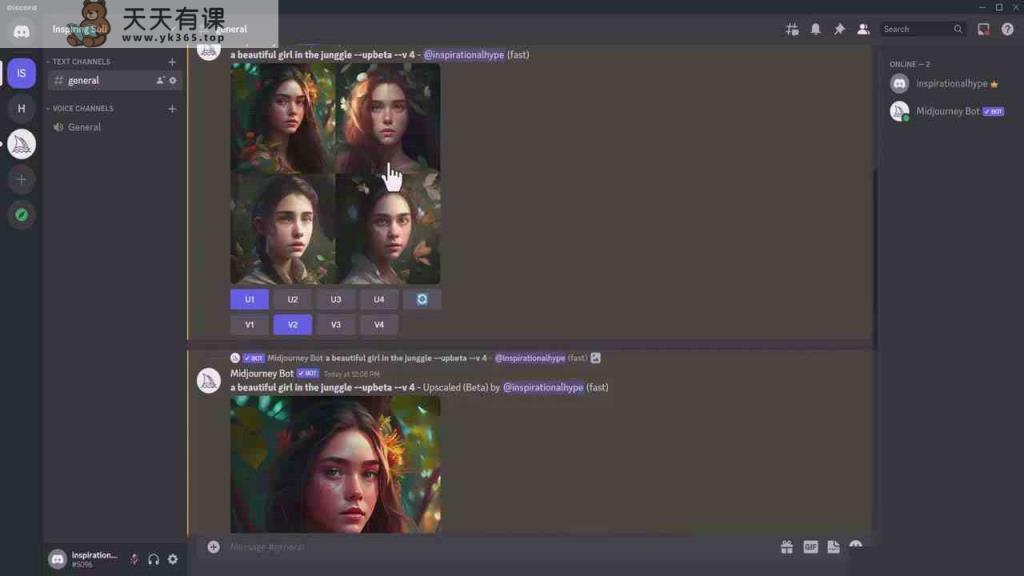The height and width of the screenshot is (576, 1024).
Task: Toggle the member list icon
Action: pyautogui.click(x=863, y=29)
